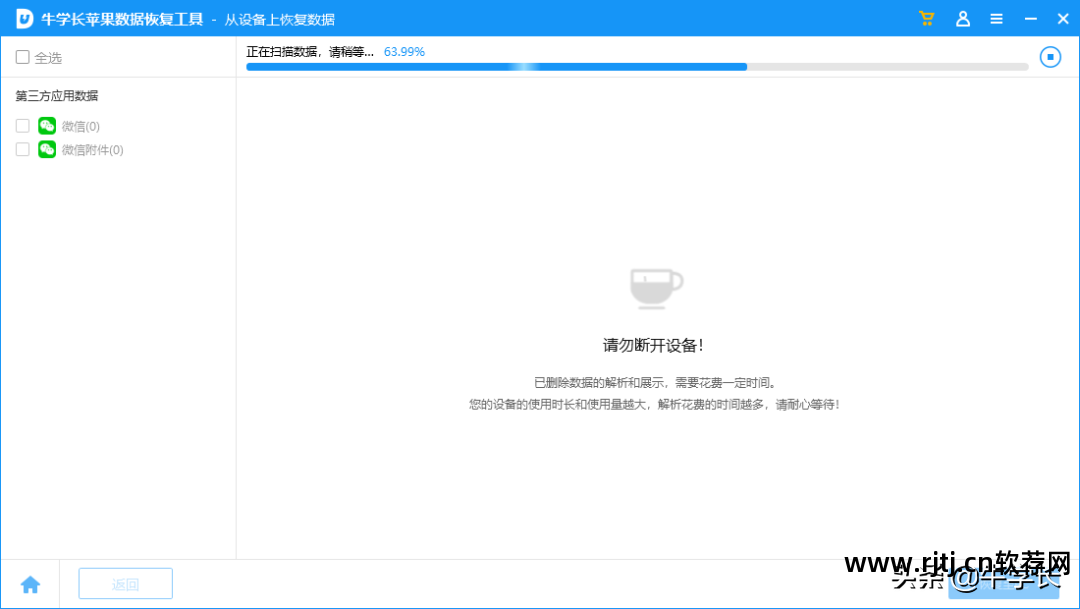
Task: Click the WeChat icon beside 微信附件
Action: point(46,149)
